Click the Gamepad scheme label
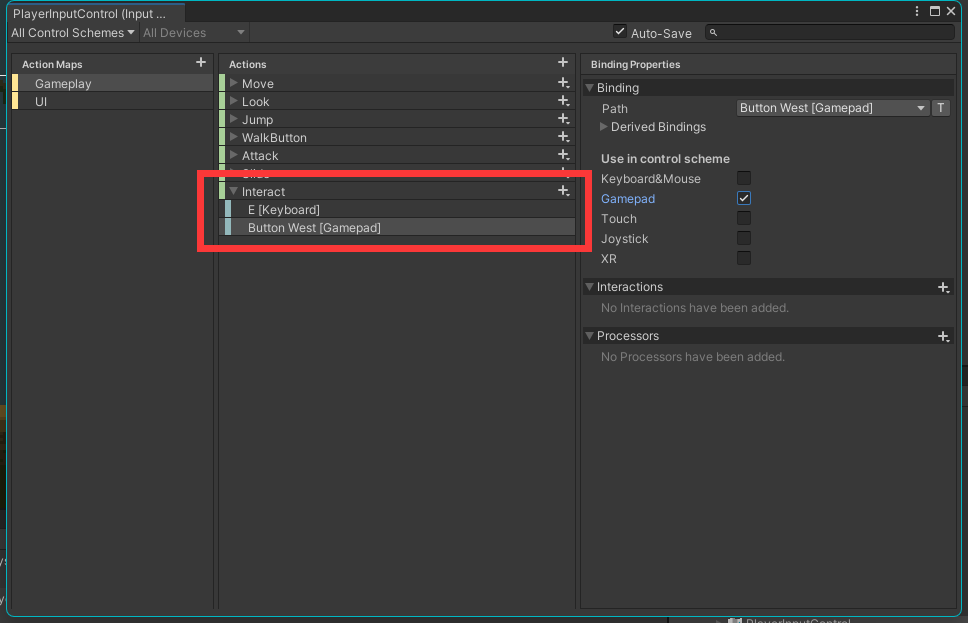The image size is (968, 623). pos(628,199)
